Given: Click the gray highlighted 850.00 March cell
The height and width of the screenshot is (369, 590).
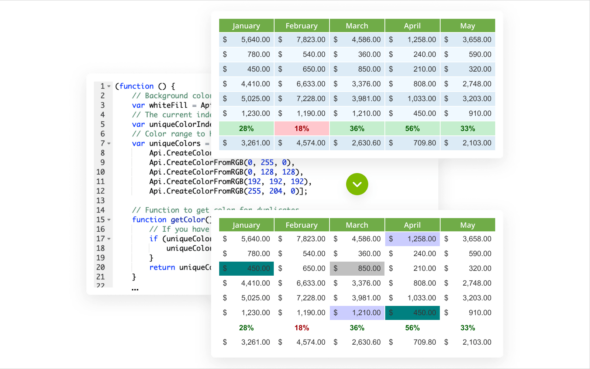Looking at the screenshot, I should coord(357,269).
